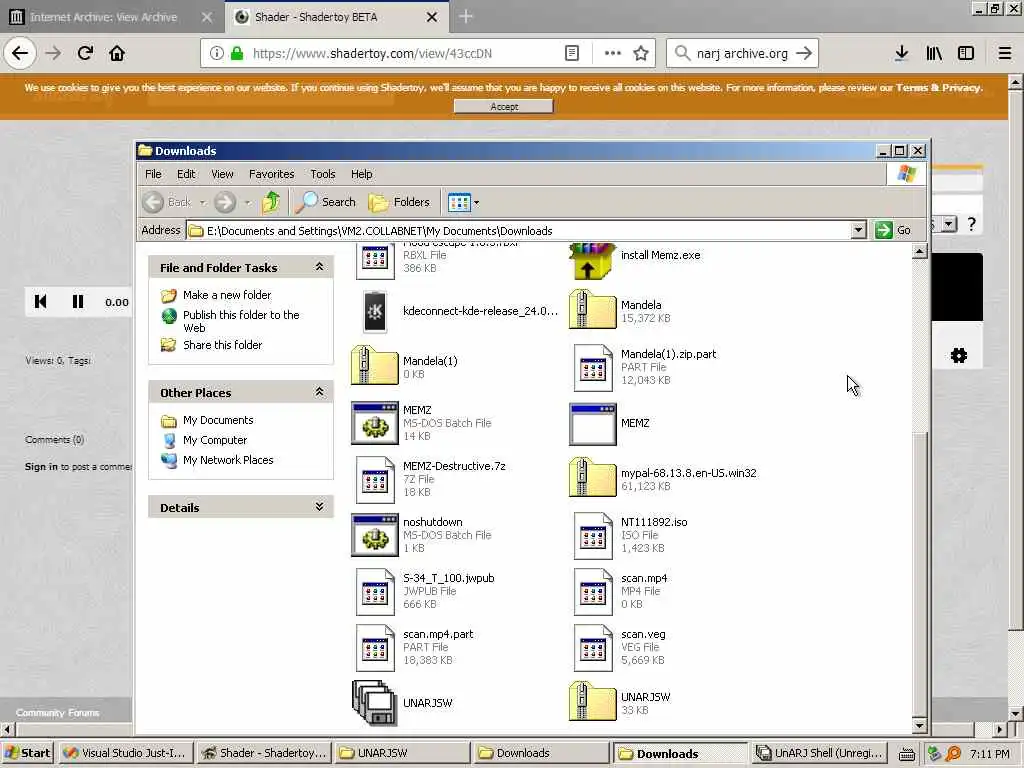Viewport: 1024px width, 768px height.
Task: Open the View menu
Action: (222, 174)
